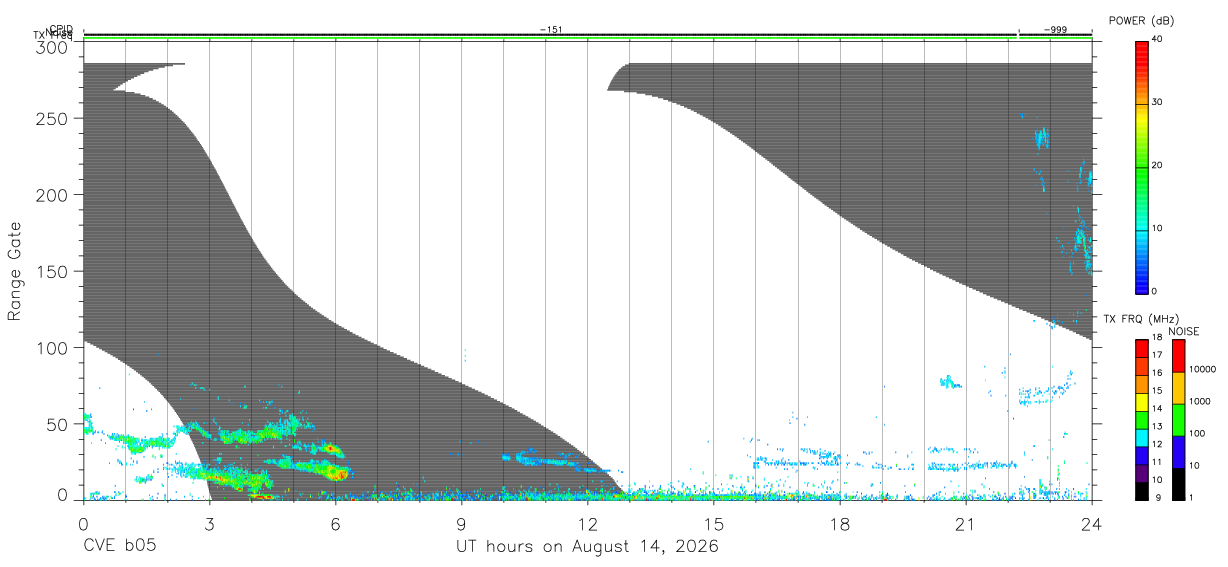Click the 100 tick on Range Gate axis
1228x567 pixels.
click(54, 348)
